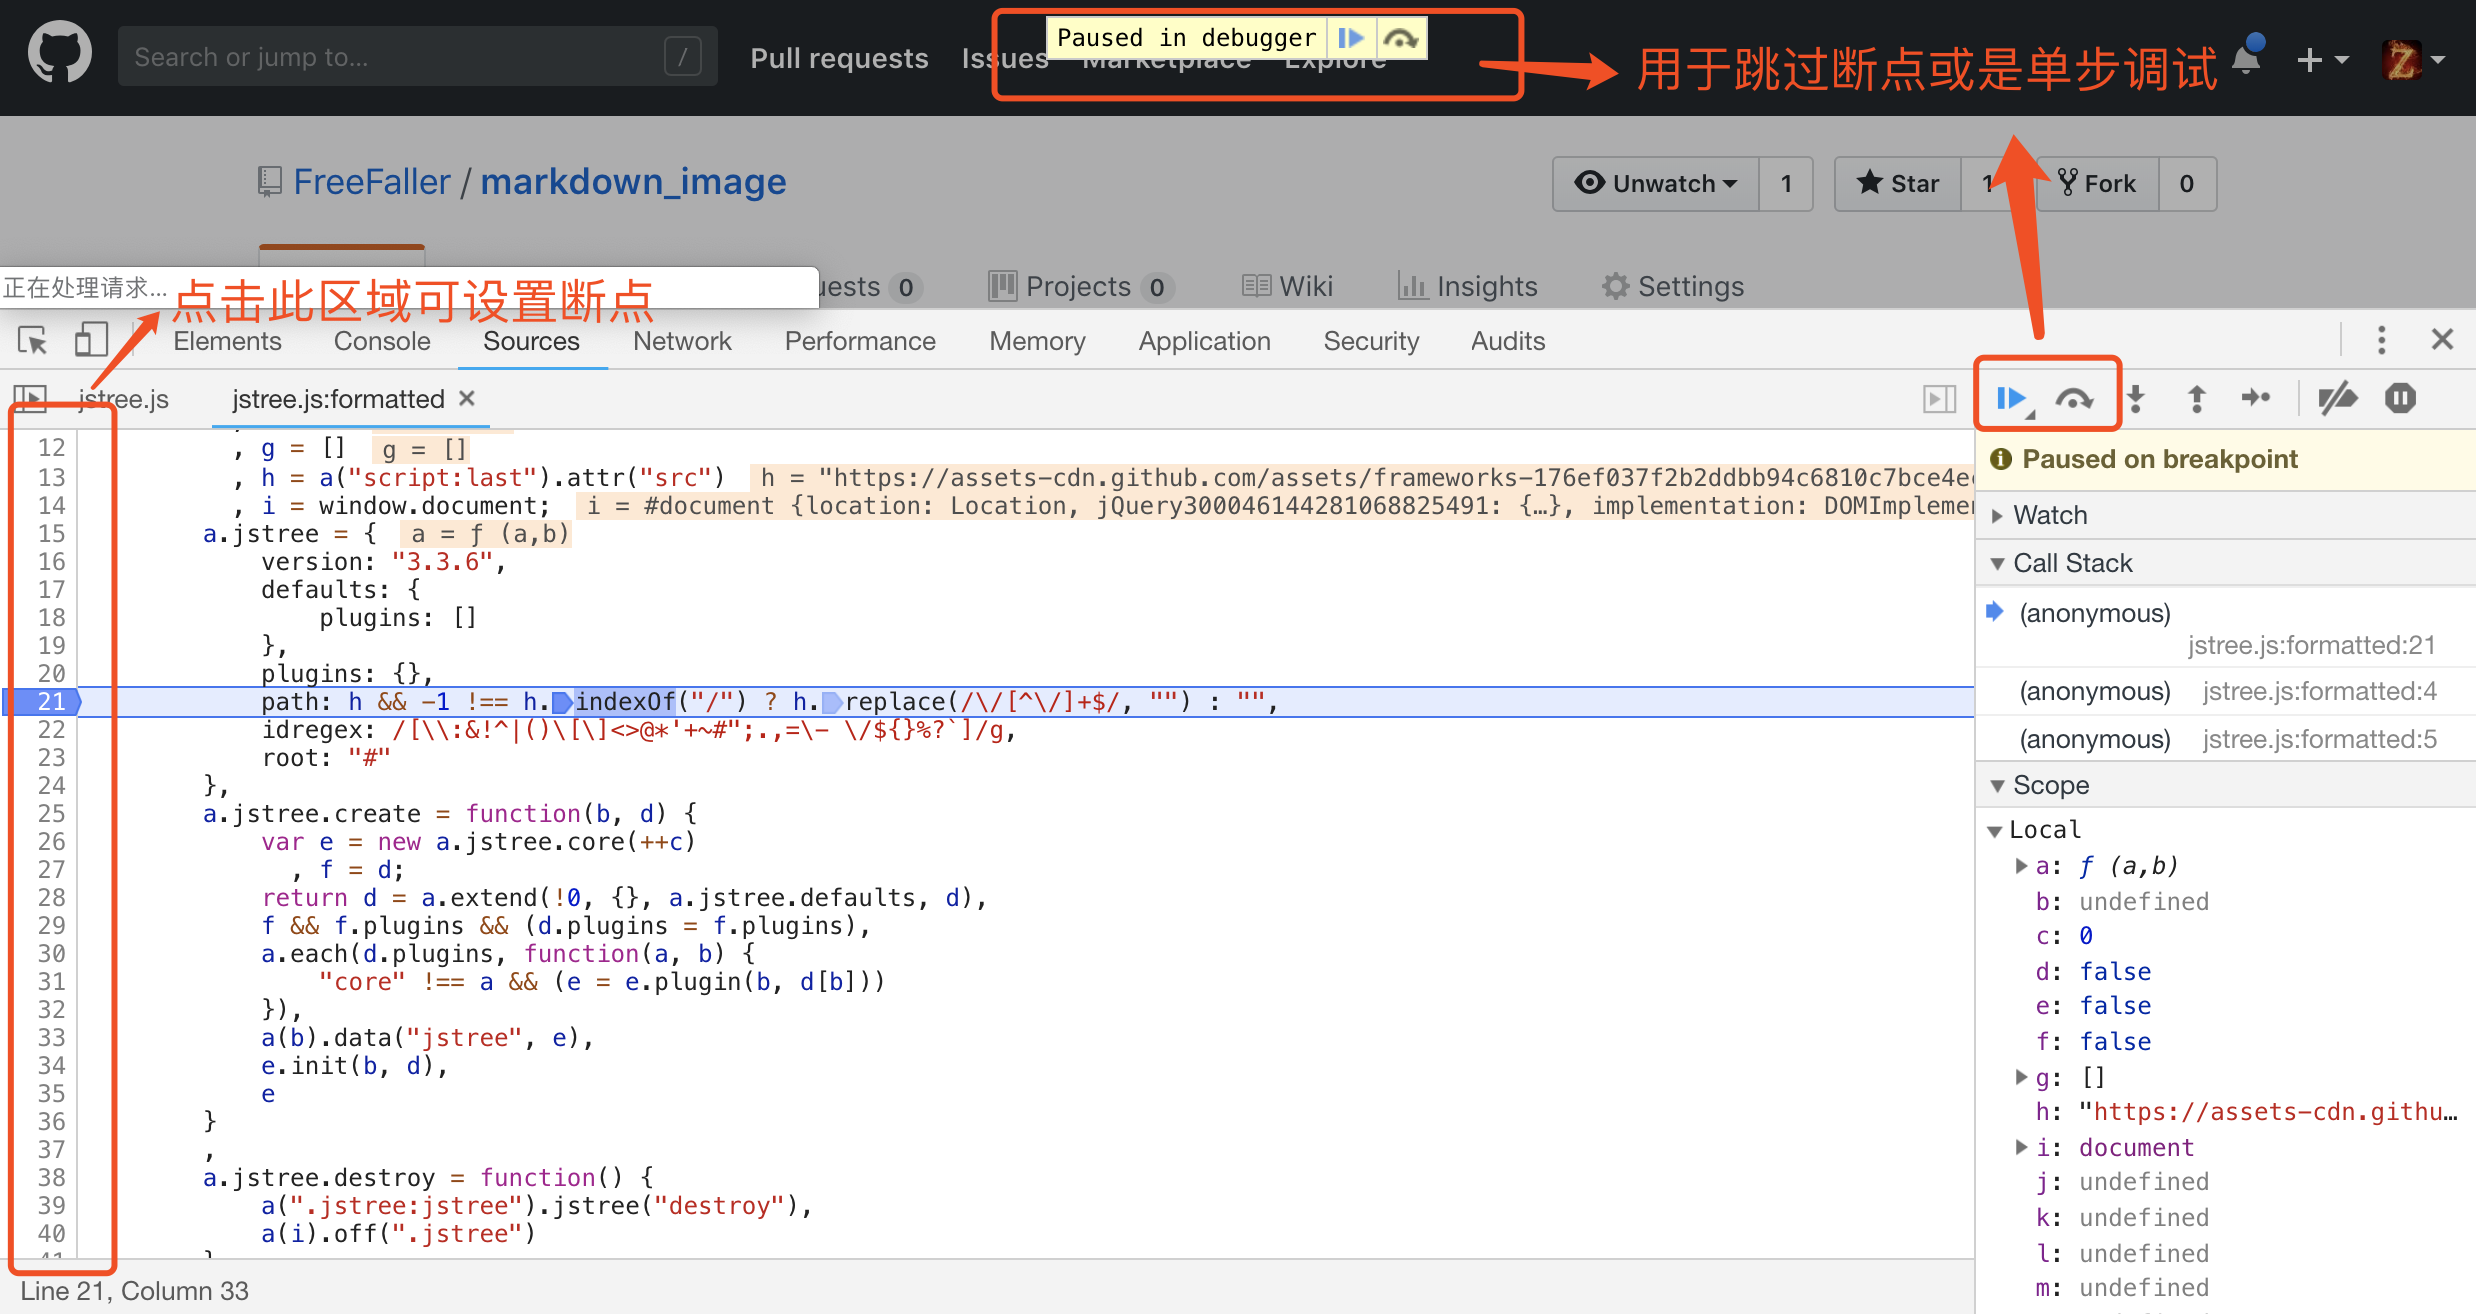Image resolution: width=2476 pixels, height=1314 pixels.
Task: Open Unwatch dropdown button
Action: tap(1656, 184)
